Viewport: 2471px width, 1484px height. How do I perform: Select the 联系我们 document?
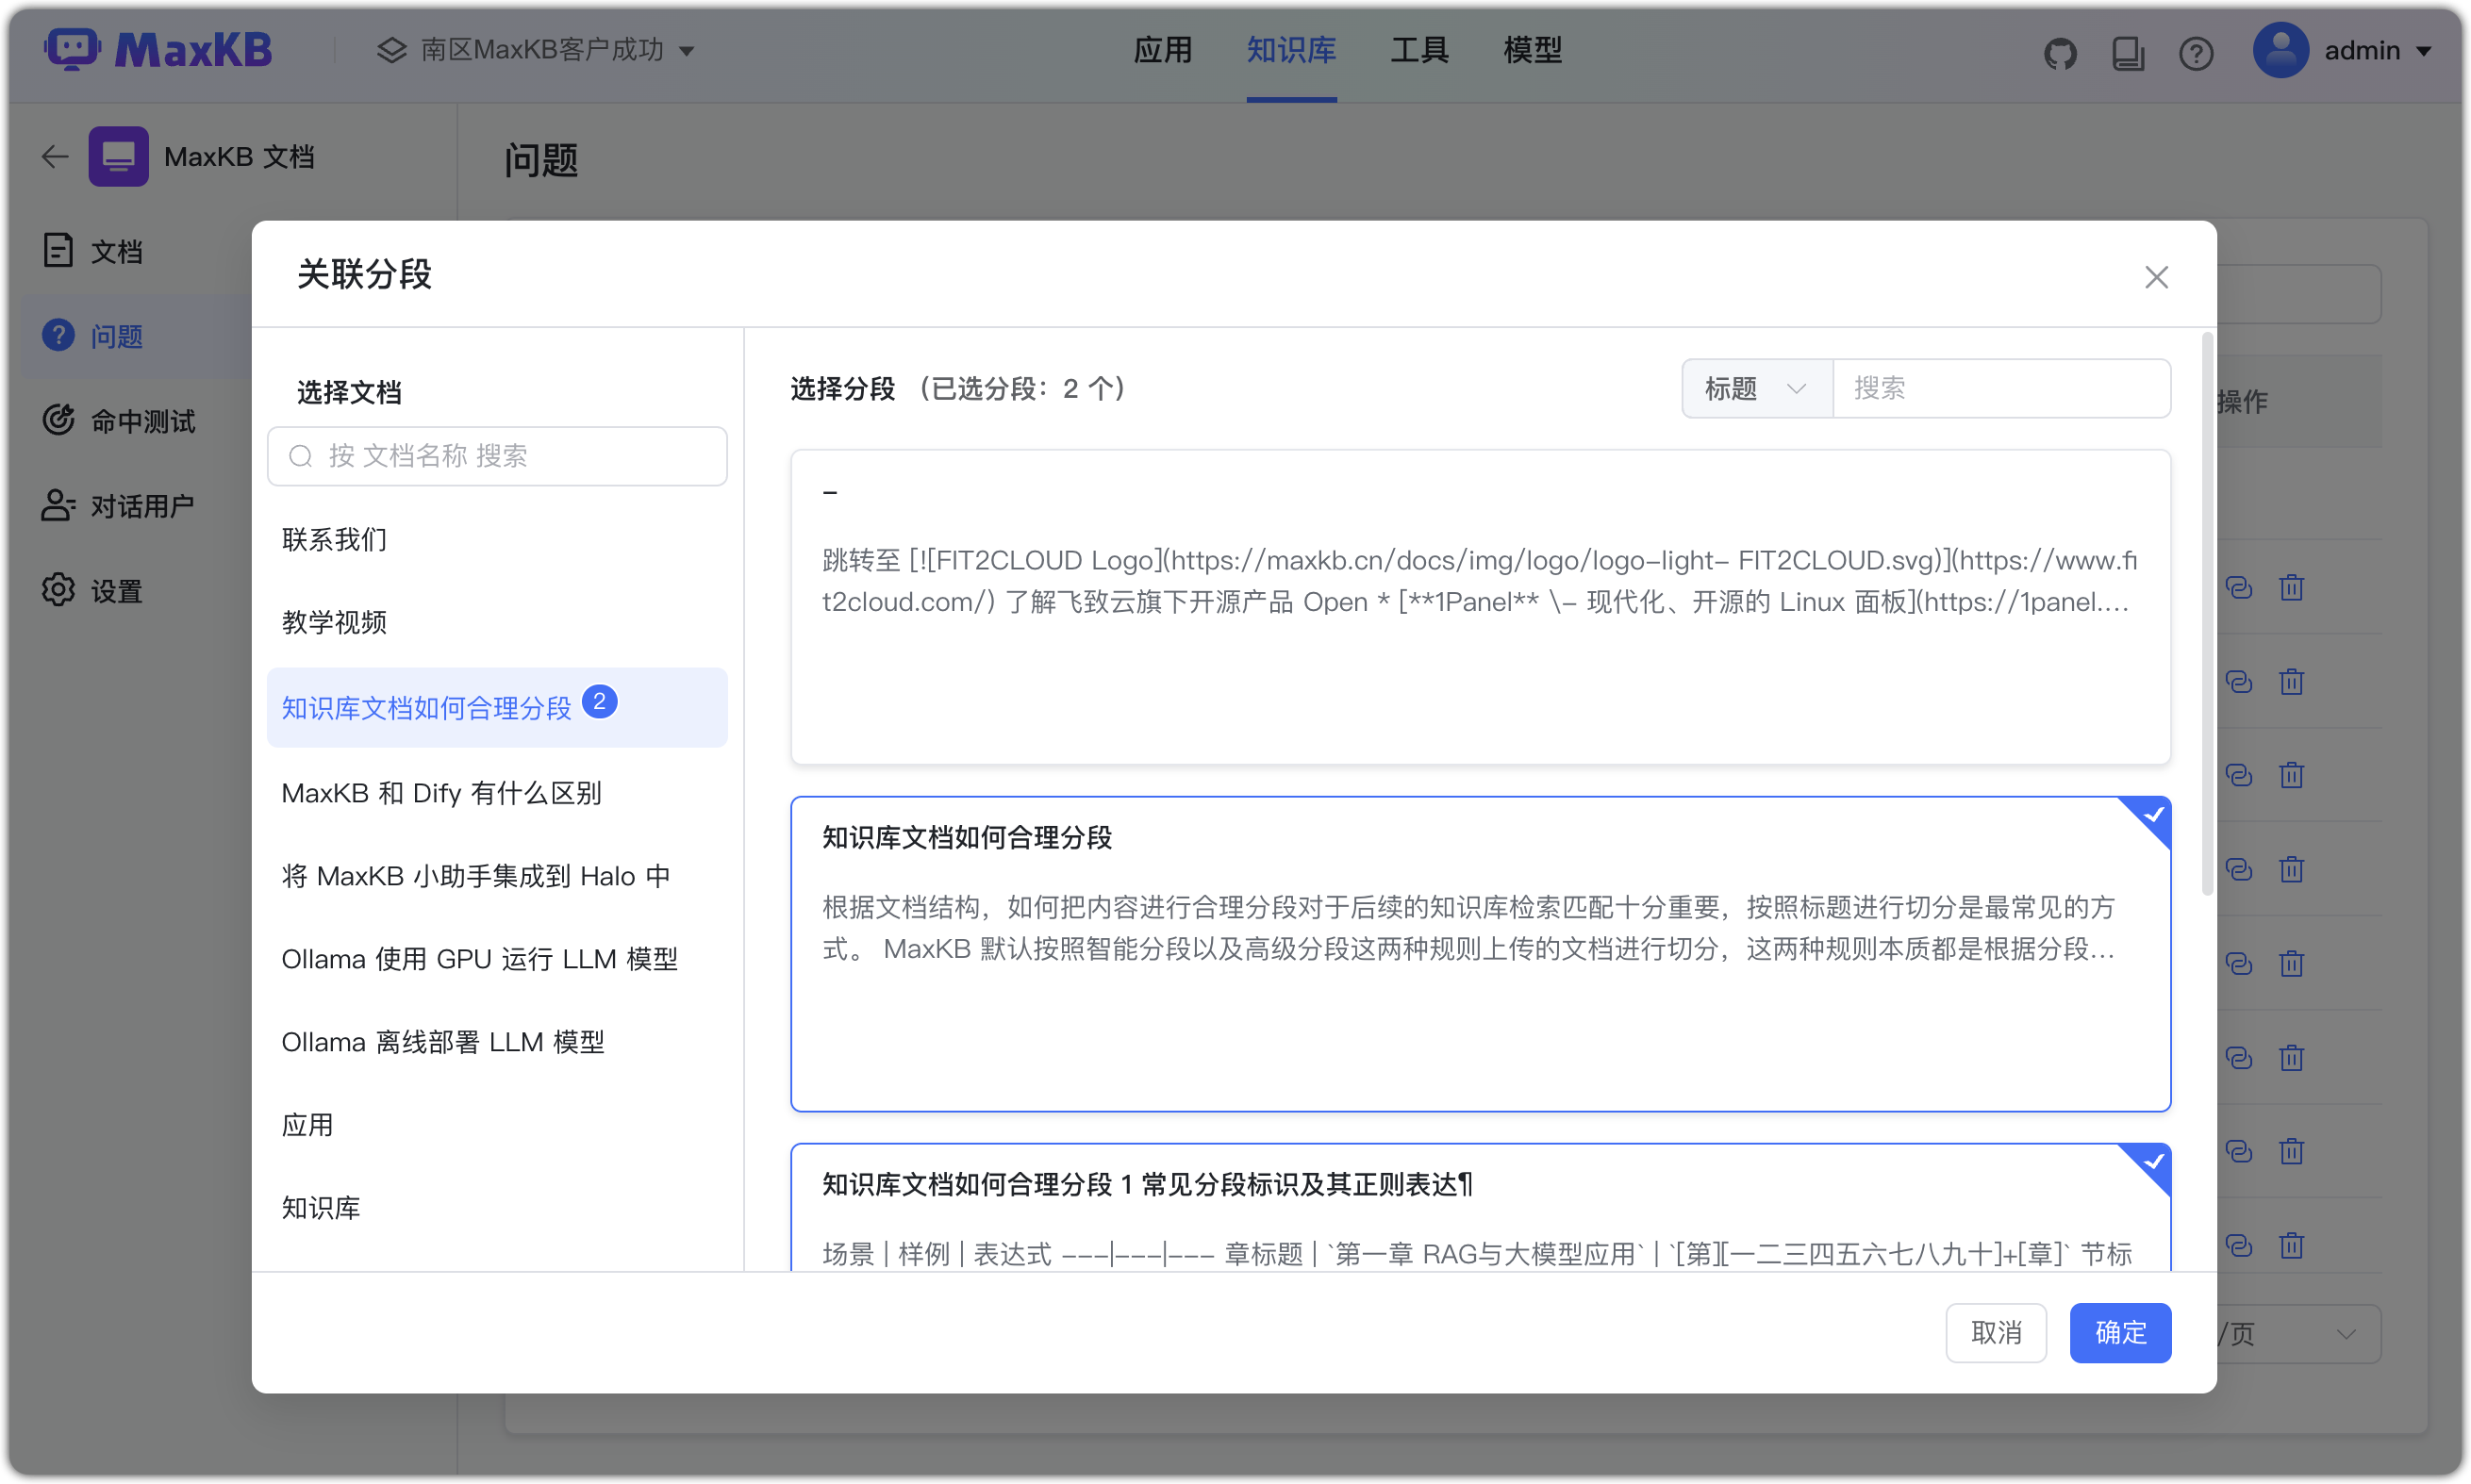pos(497,540)
